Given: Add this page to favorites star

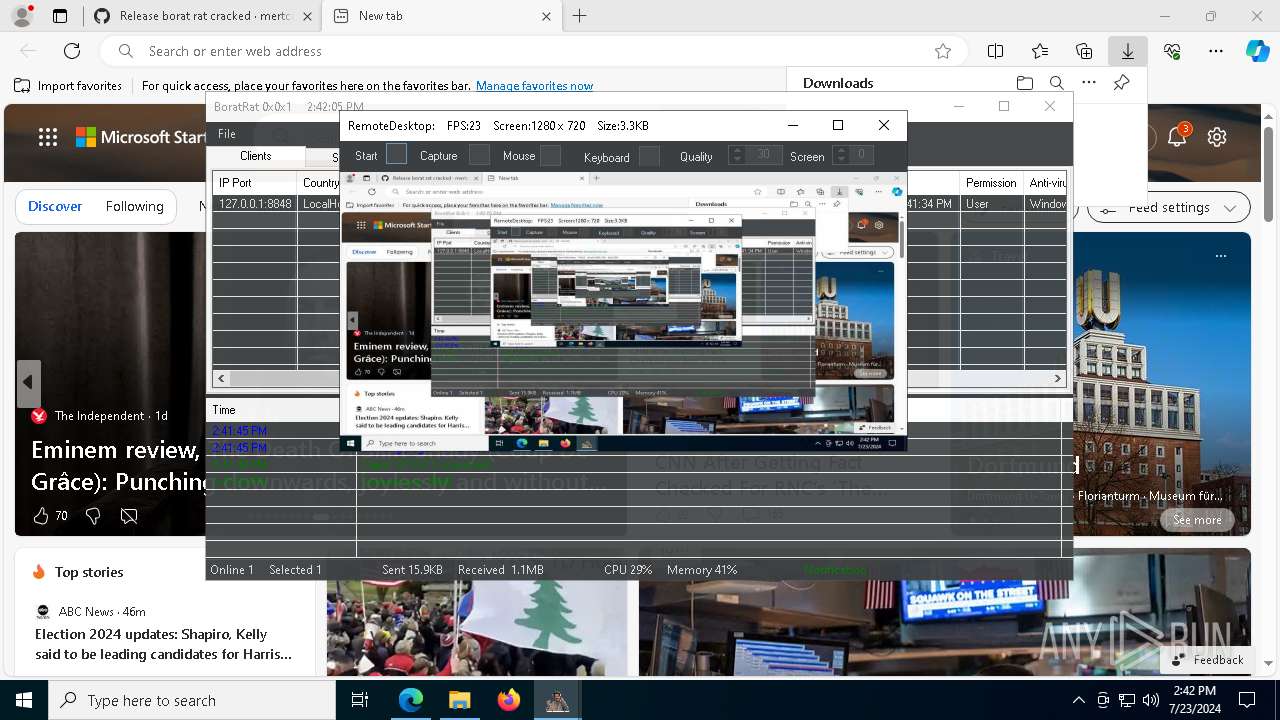Looking at the screenshot, I should click(x=942, y=51).
